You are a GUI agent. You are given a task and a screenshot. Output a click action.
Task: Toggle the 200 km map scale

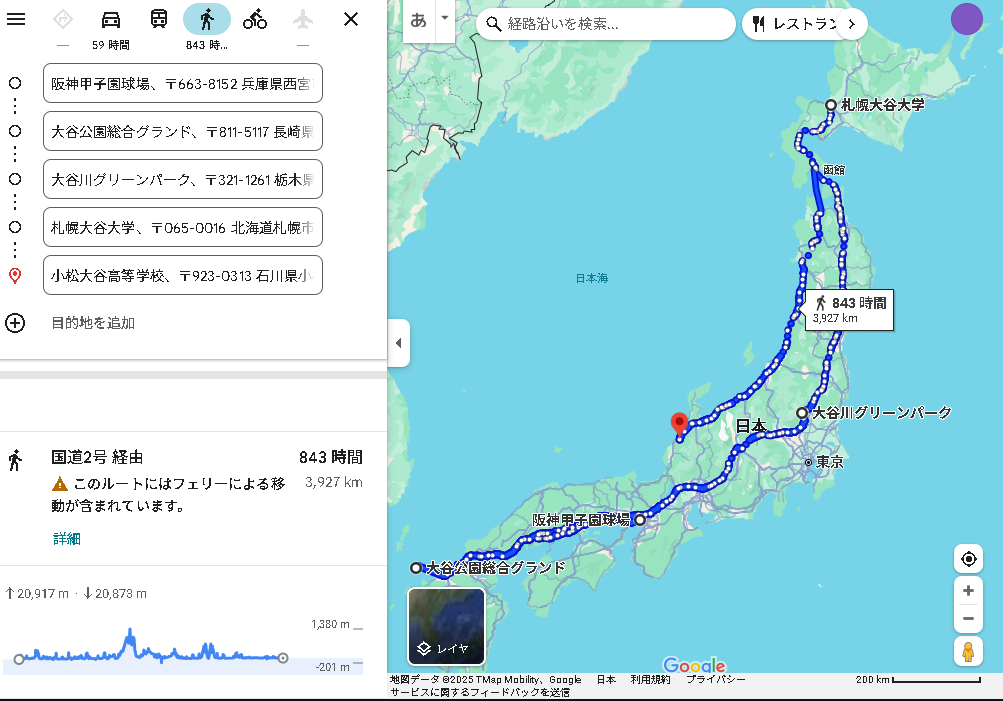(918, 679)
